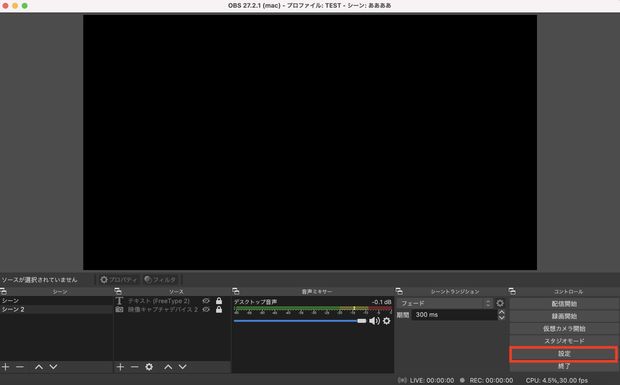The width and height of the screenshot is (620, 385).
Task: Open desktop audio gear settings in mixer
Action: point(387,321)
